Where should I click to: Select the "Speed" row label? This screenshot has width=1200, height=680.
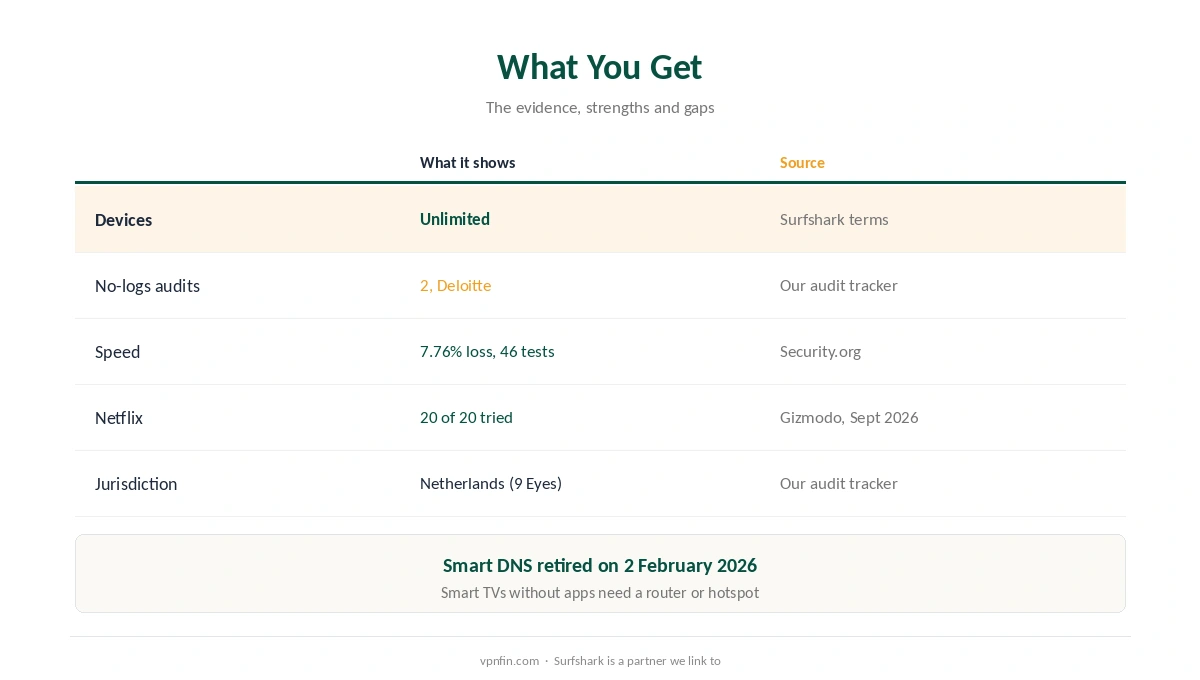[117, 352]
